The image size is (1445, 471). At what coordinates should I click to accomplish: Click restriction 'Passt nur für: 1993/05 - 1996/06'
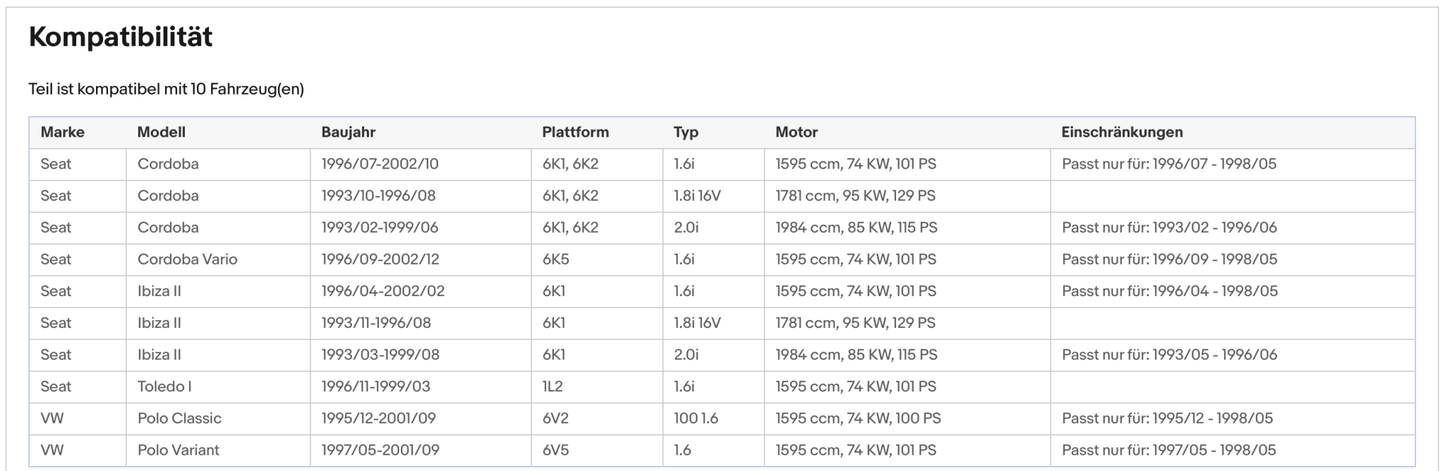point(1169,355)
